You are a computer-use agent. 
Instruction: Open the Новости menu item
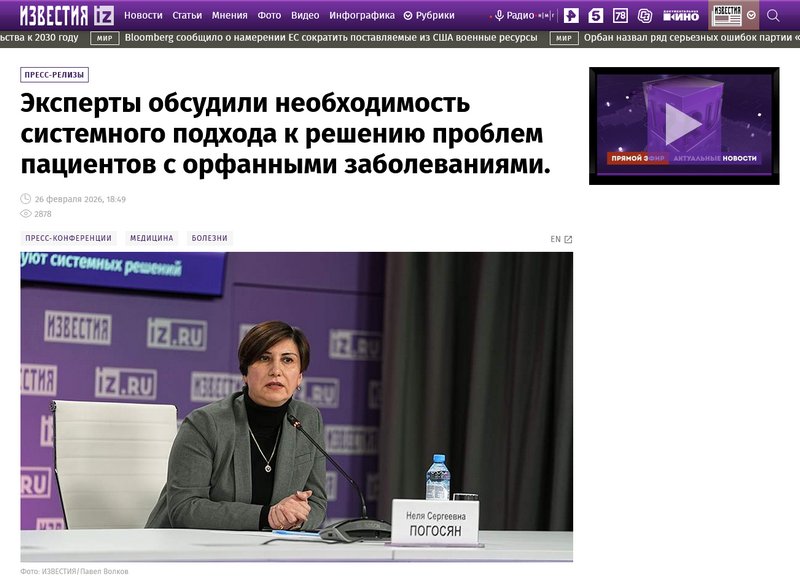143,16
